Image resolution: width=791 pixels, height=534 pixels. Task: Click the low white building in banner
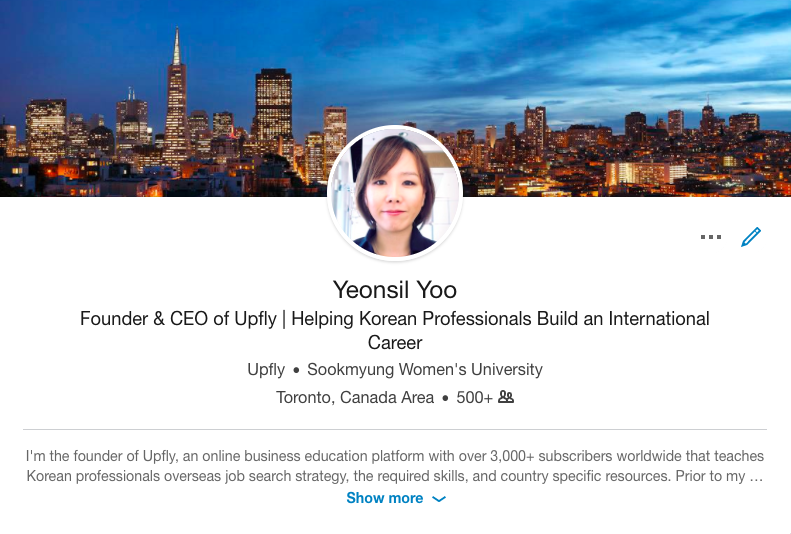(646, 173)
